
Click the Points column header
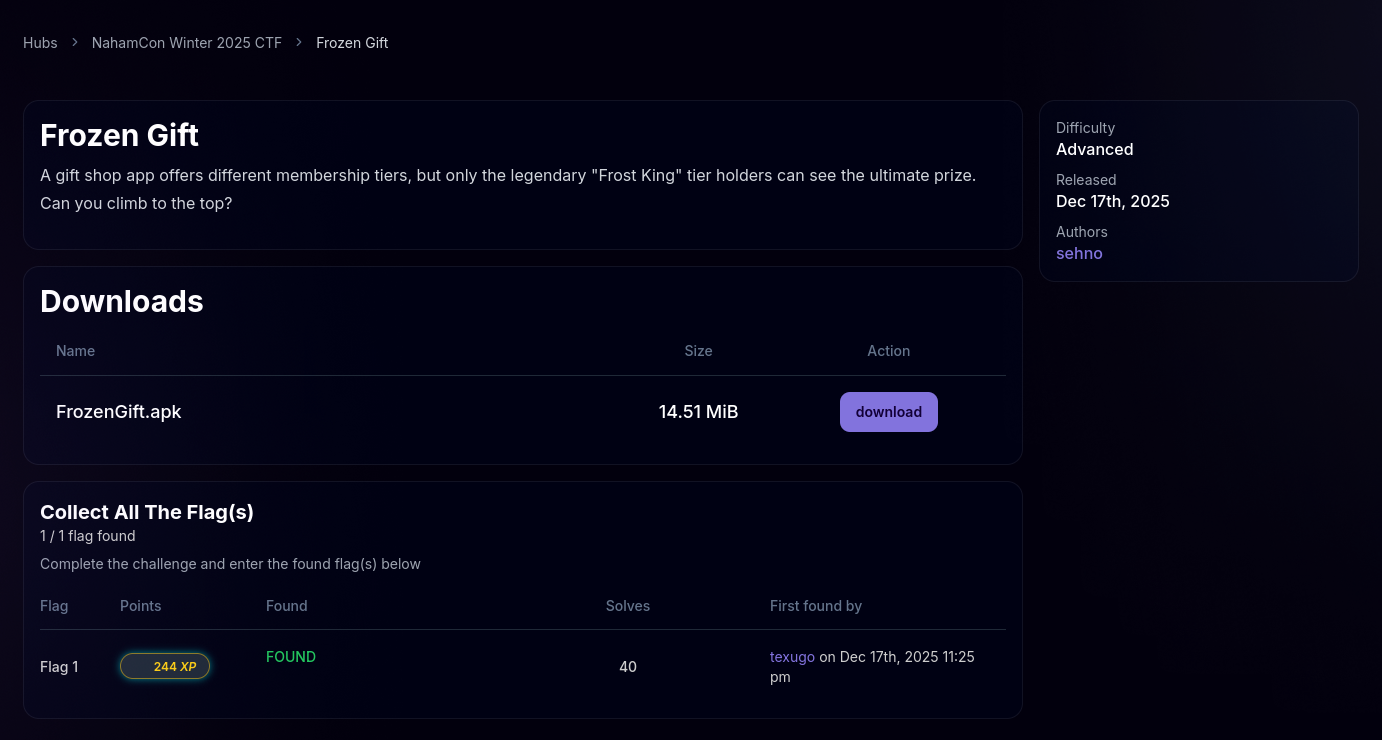[x=140, y=606]
